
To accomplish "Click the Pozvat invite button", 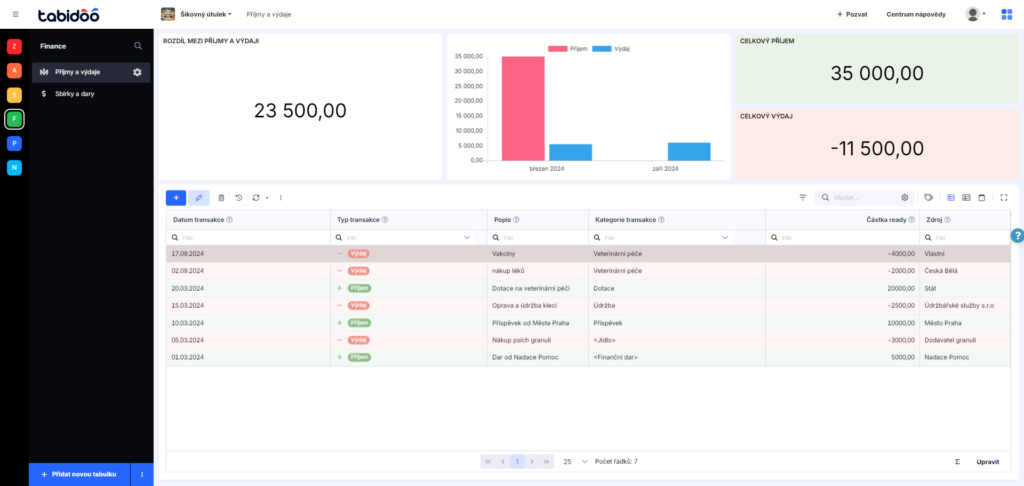I will [852, 14].
